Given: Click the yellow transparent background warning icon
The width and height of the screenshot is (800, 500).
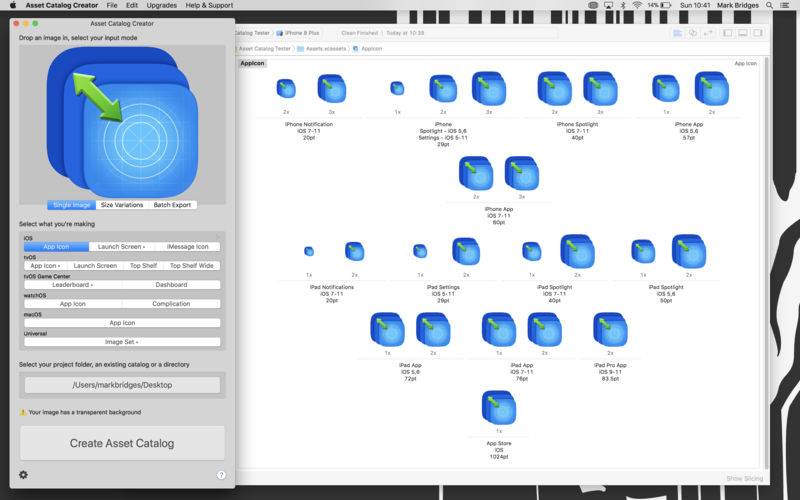Looking at the screenshot, I should tap(23, 412).
